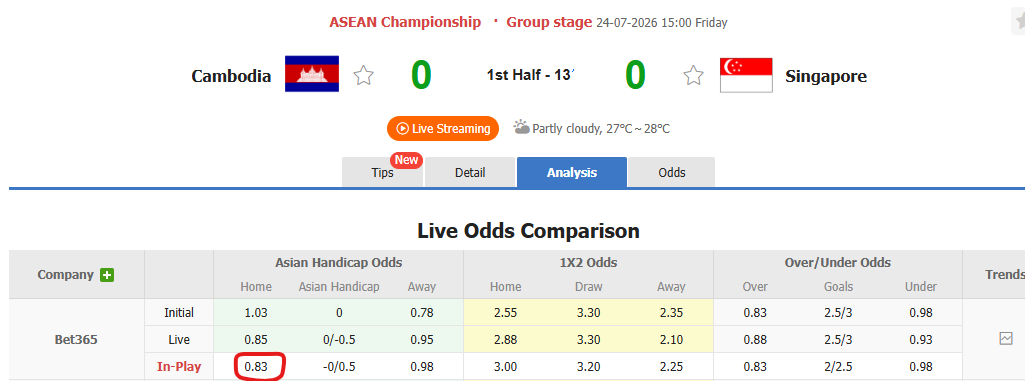Favorite Singapore with the star icon
1025x381 pixels.
click(694, 76)
